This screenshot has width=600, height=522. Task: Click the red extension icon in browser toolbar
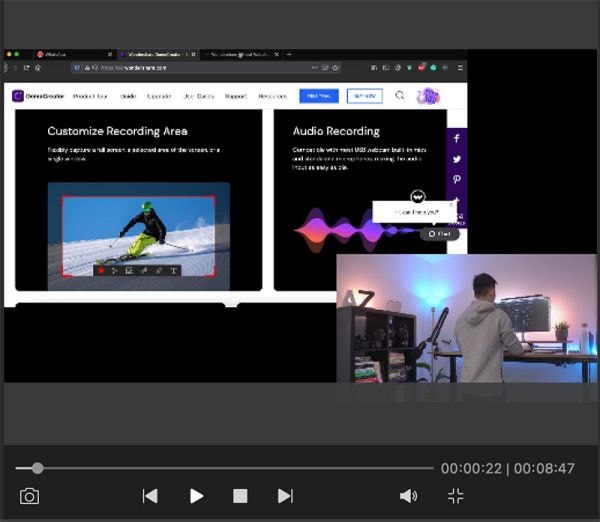(422, 67)
